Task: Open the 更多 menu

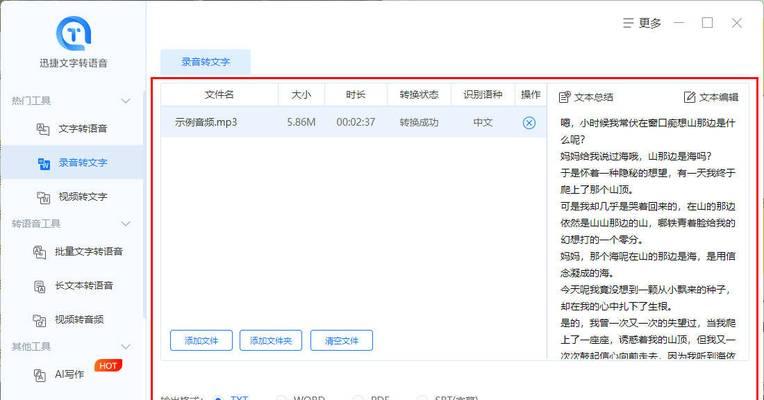Action: (x=642, y=23)
